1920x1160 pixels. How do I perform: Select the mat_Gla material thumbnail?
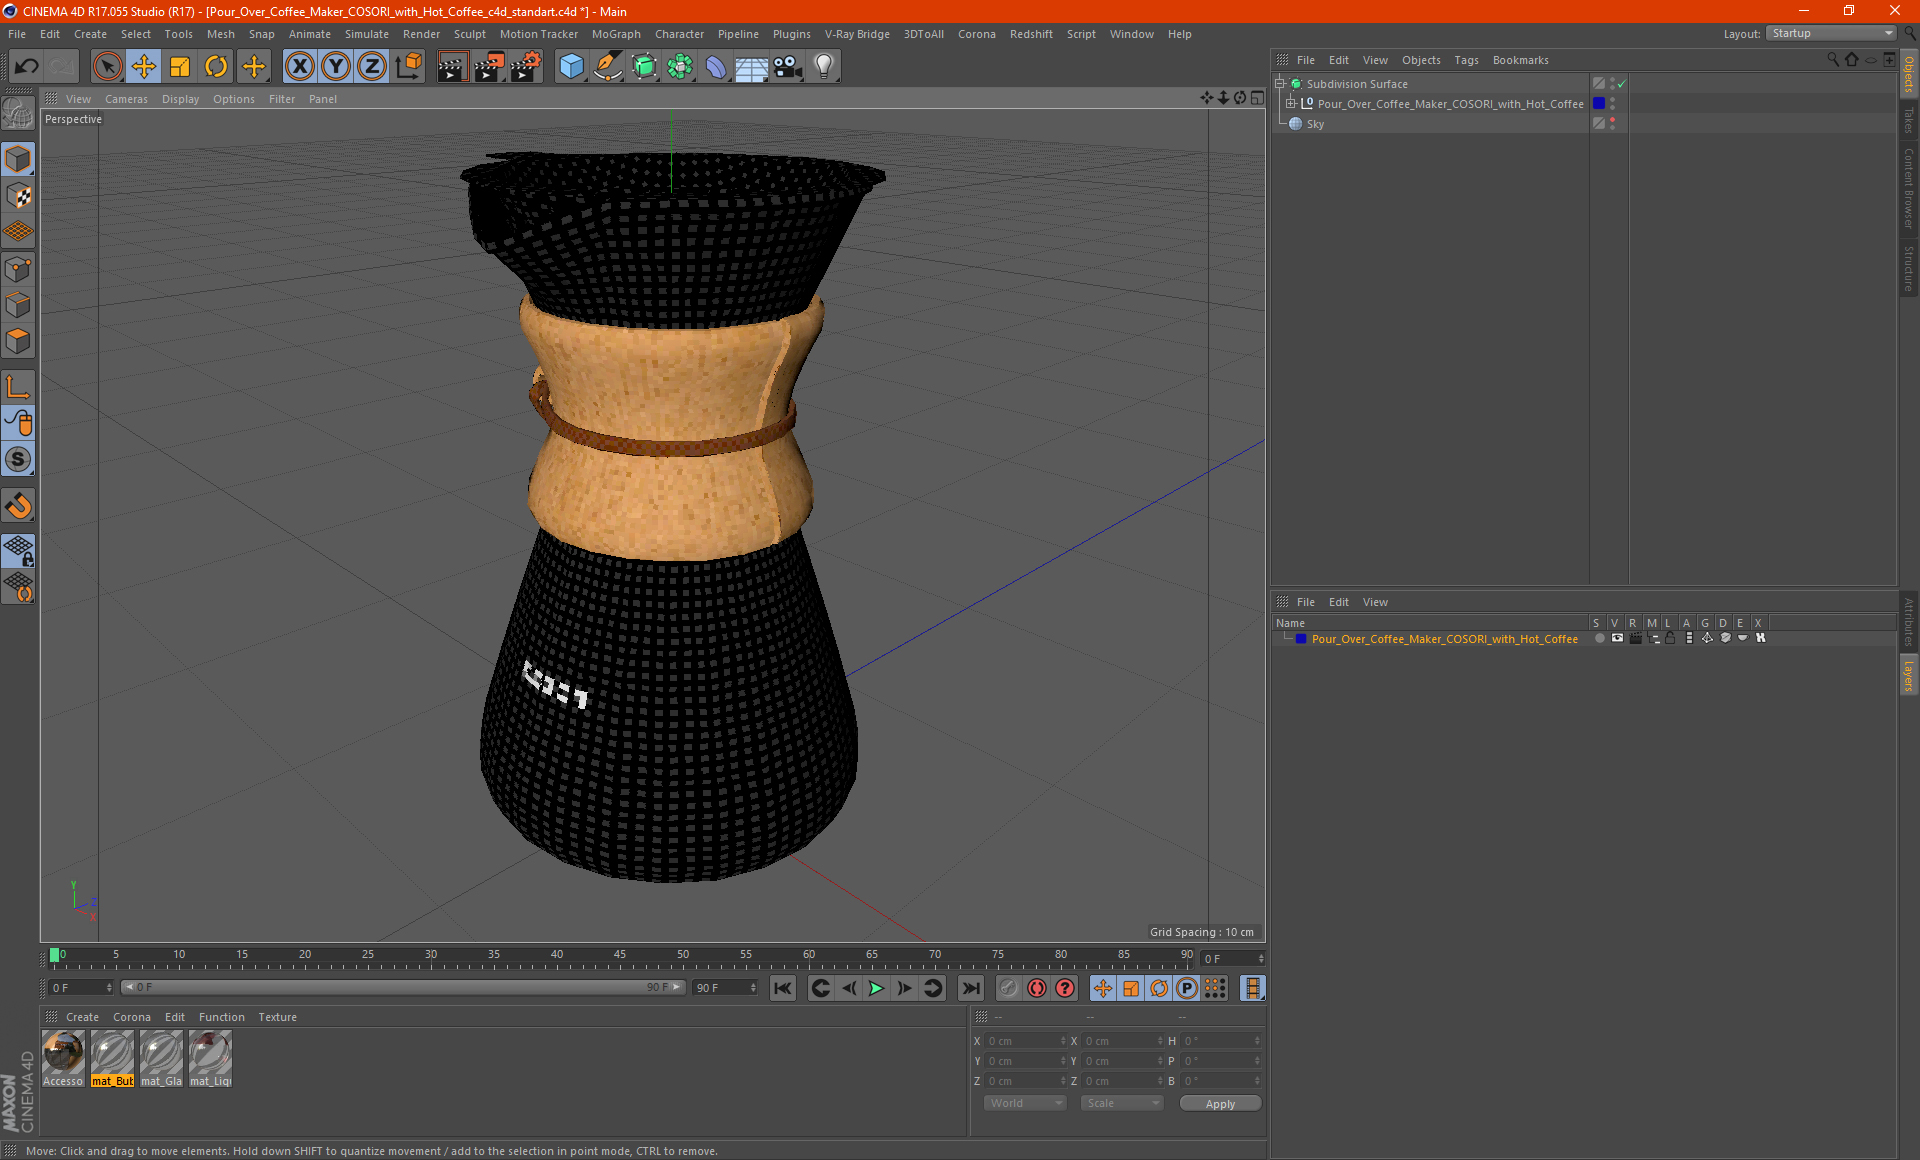pos(161,1059)
